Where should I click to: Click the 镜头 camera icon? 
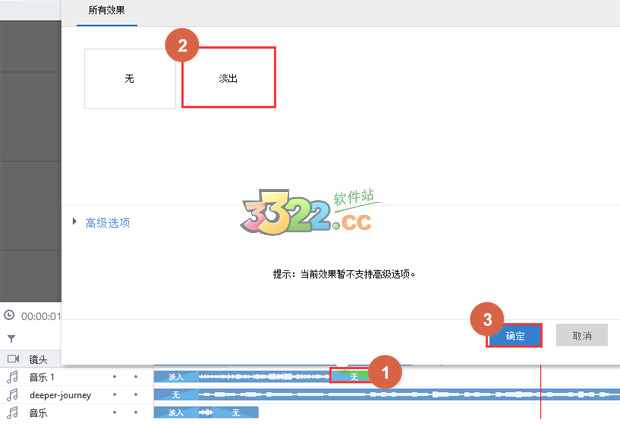click(13, 359)
